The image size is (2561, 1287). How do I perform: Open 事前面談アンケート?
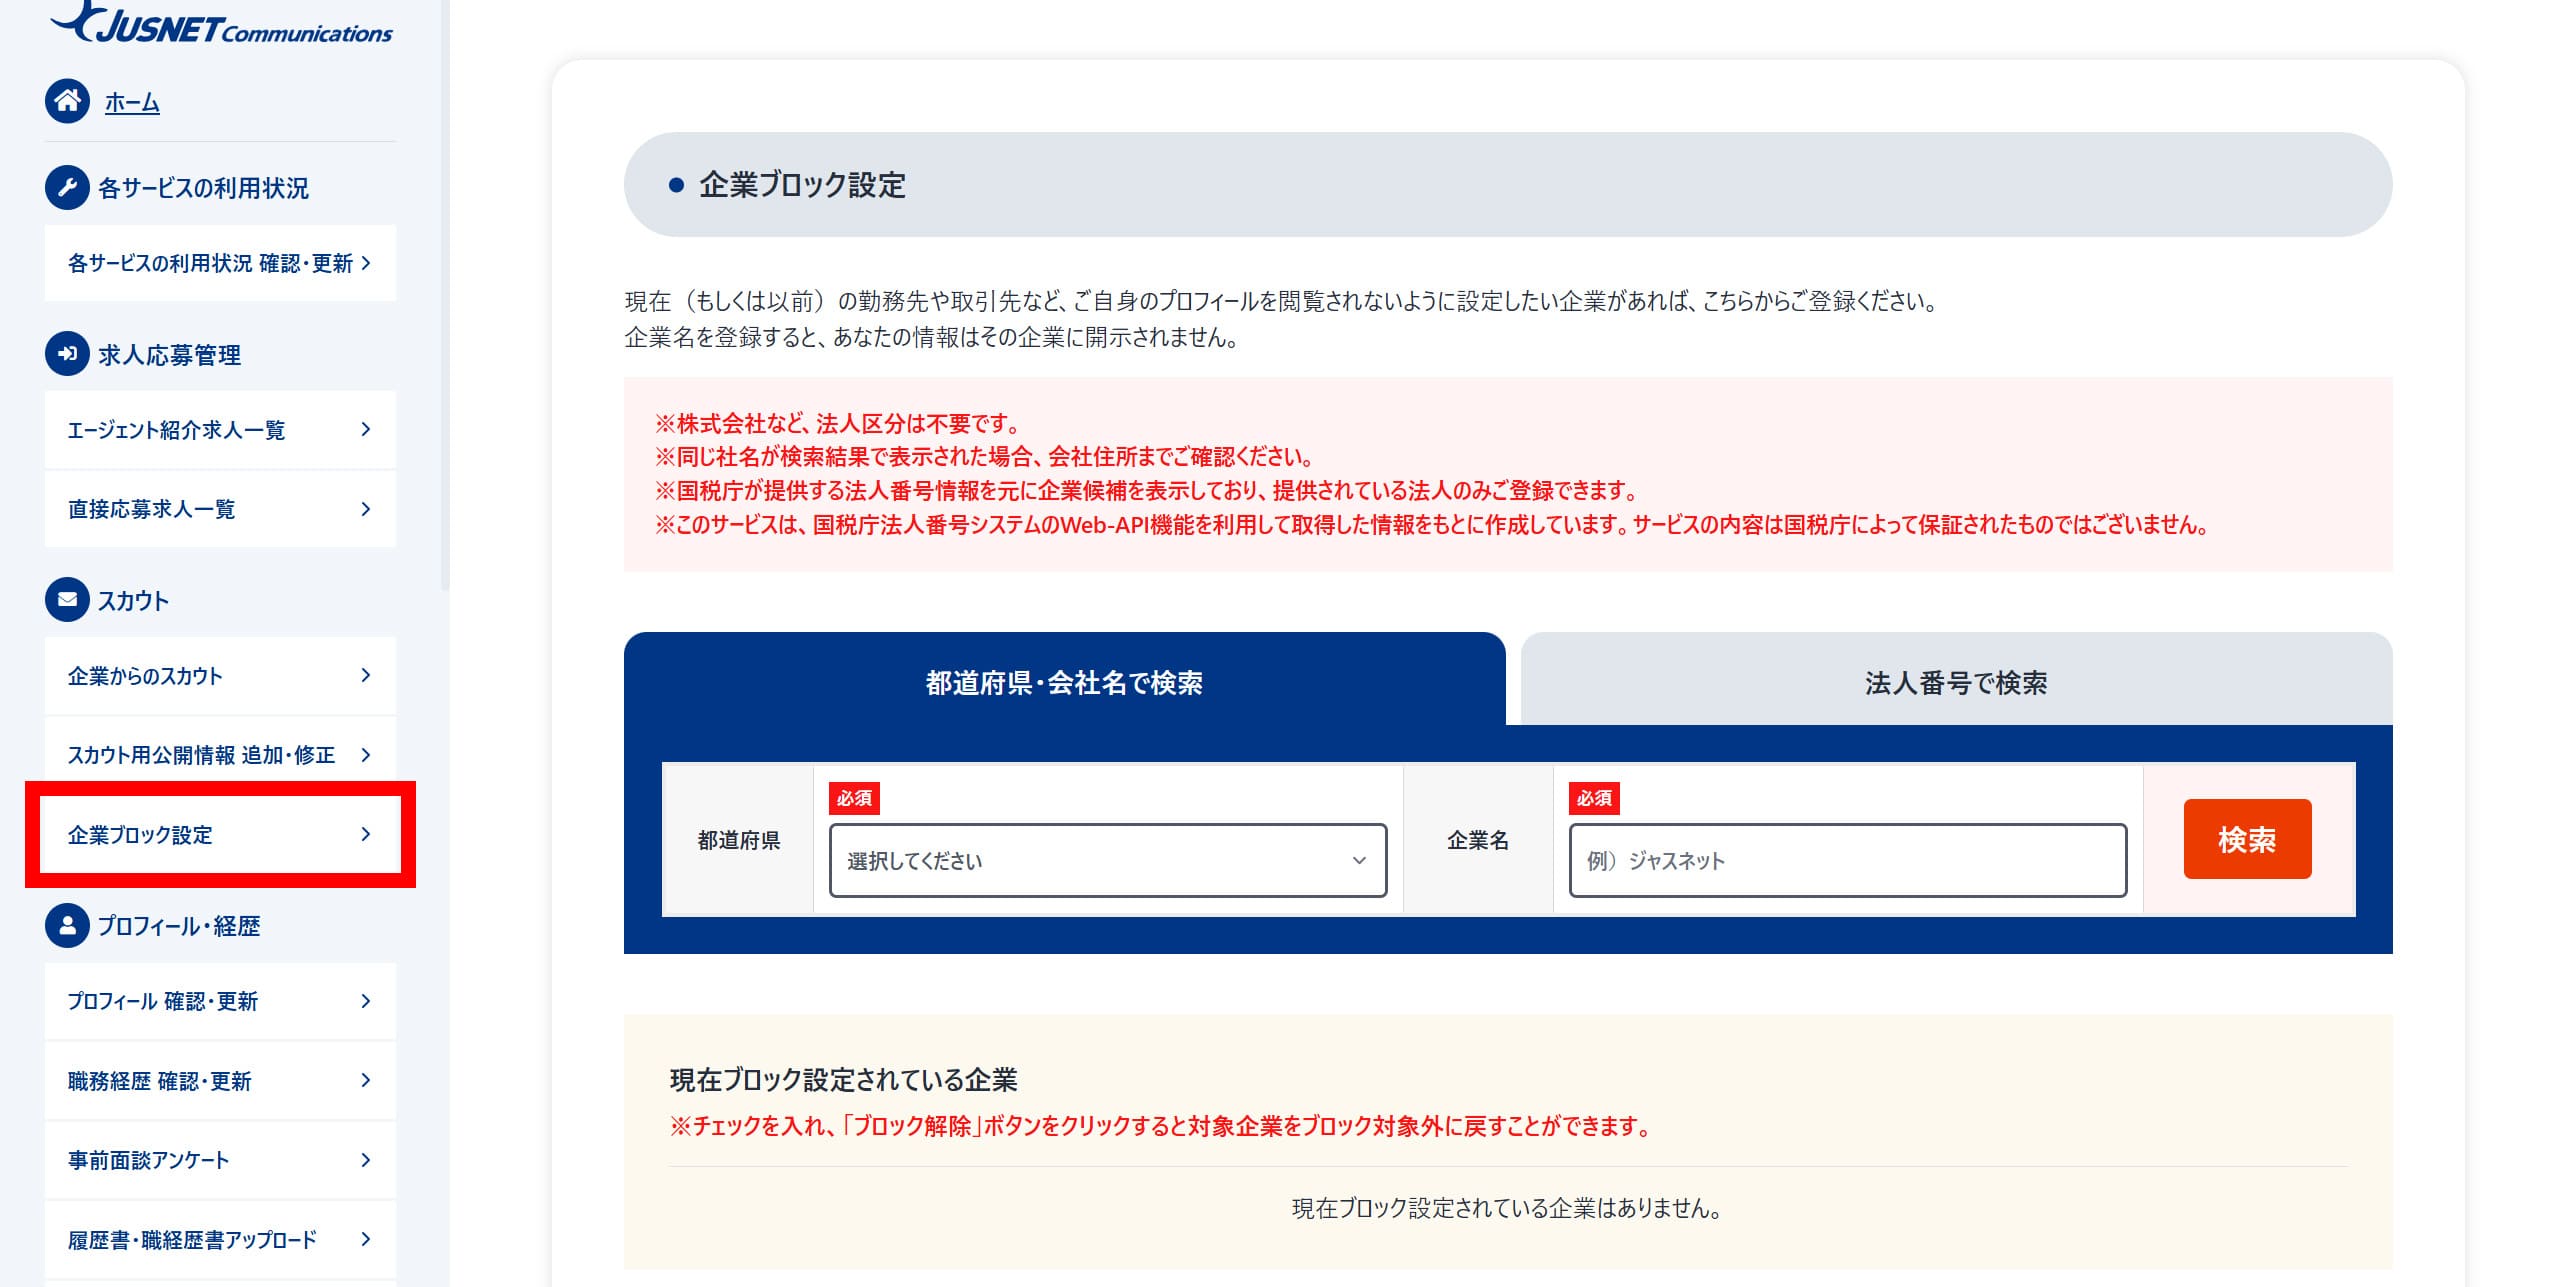pos(220,1160)
